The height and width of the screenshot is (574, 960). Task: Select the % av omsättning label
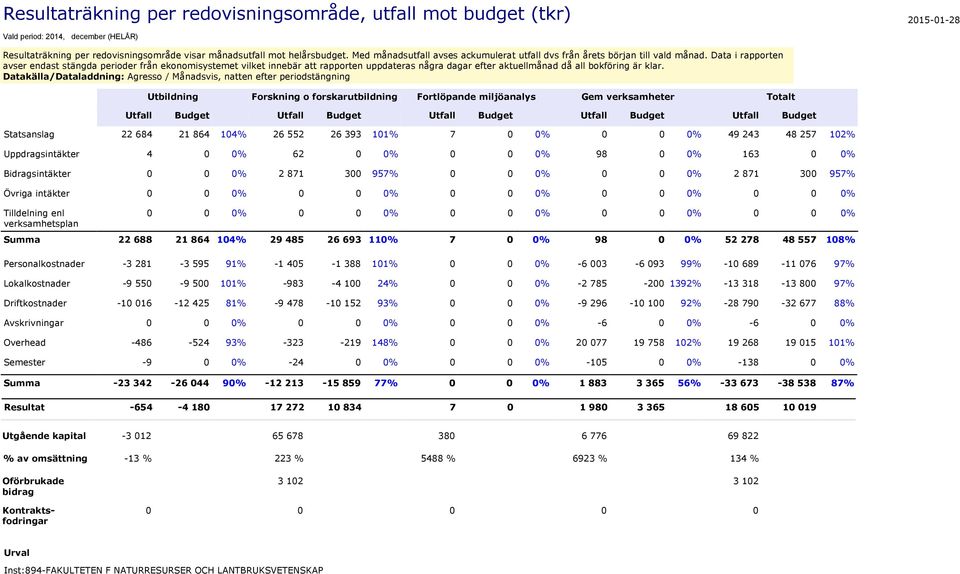click(45, 458)
